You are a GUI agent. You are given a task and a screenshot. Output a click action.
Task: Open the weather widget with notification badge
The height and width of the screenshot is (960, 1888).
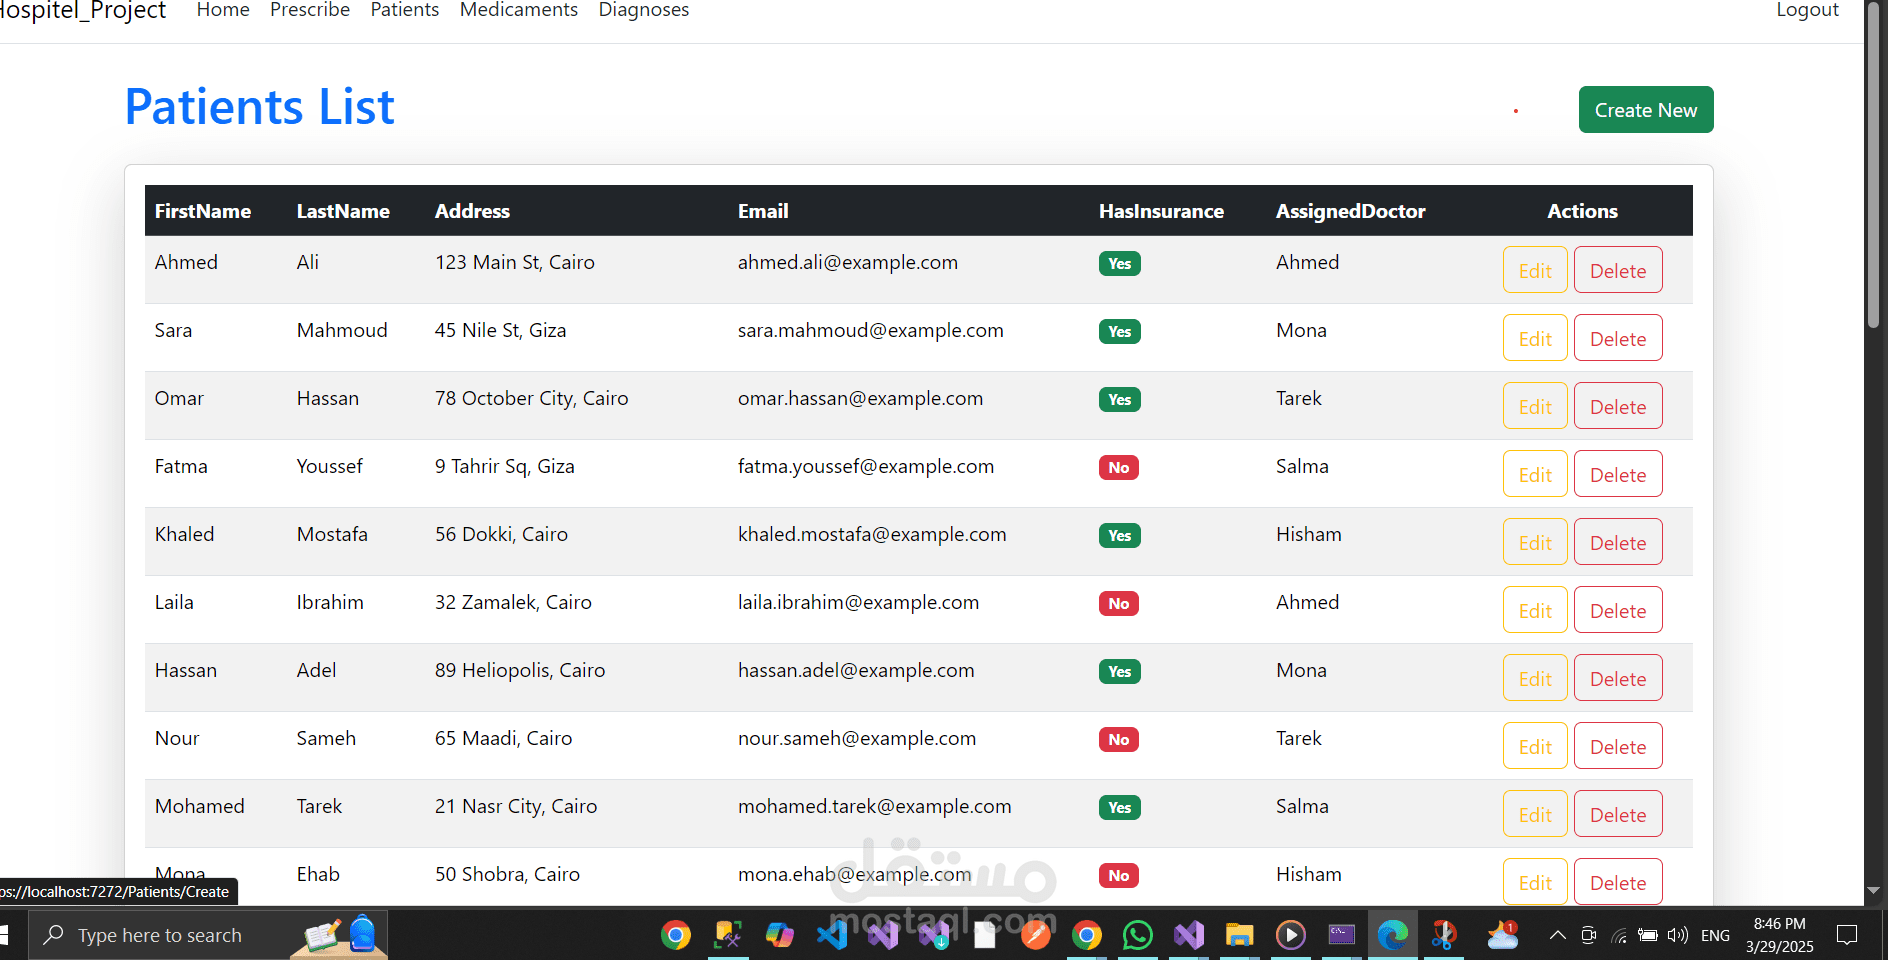click(x=1502, y=935)
